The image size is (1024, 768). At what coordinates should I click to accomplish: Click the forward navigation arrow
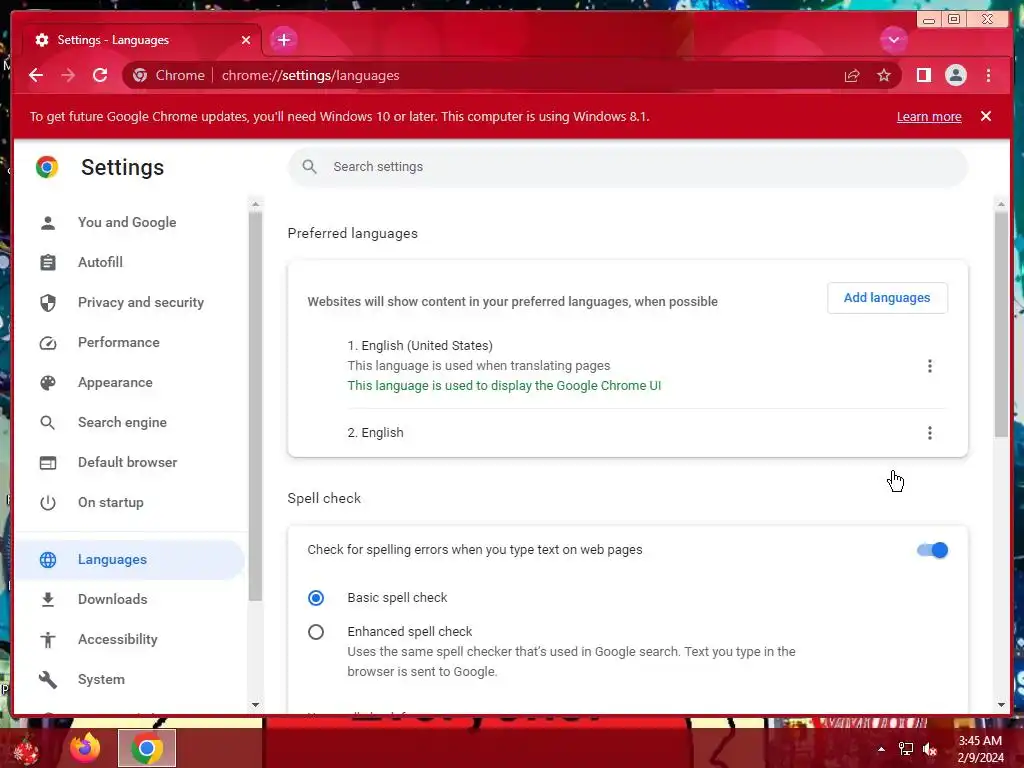pyautogui.click(x=68, y=75)
